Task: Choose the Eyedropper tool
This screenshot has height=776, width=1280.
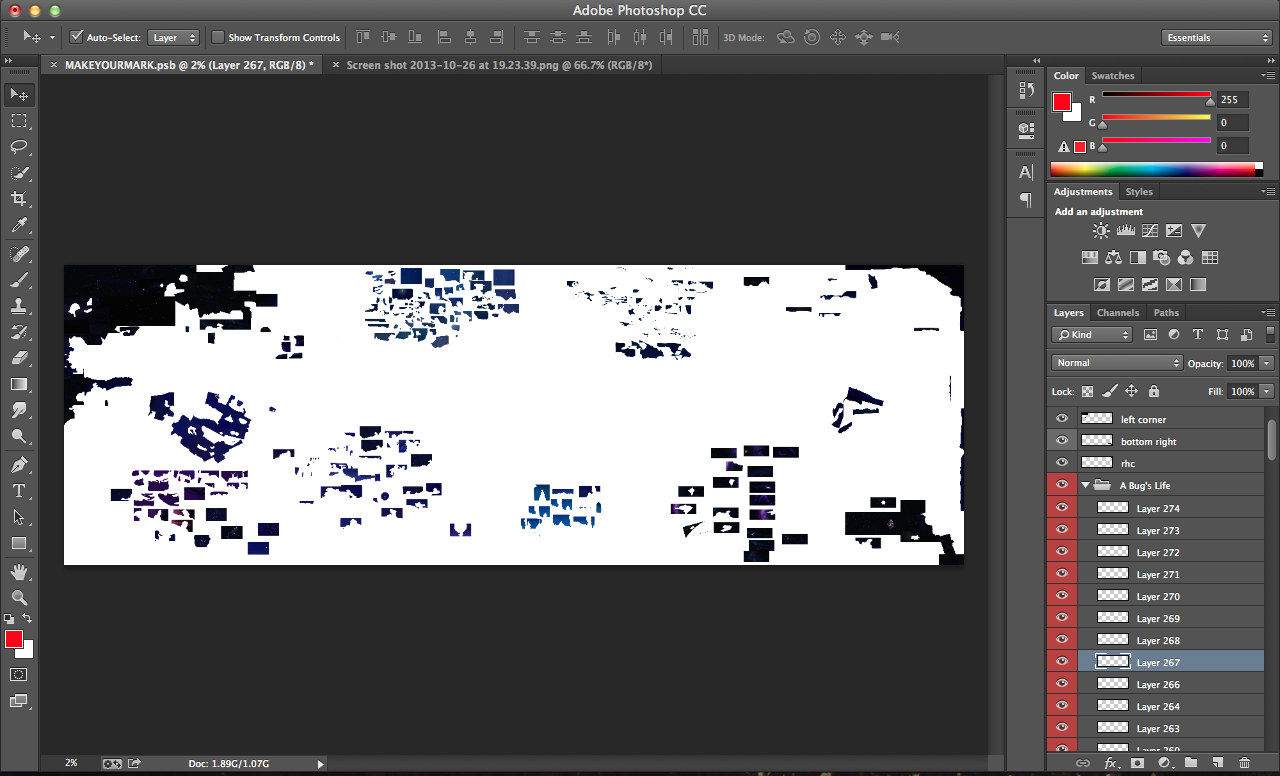Action: (19, 226)
